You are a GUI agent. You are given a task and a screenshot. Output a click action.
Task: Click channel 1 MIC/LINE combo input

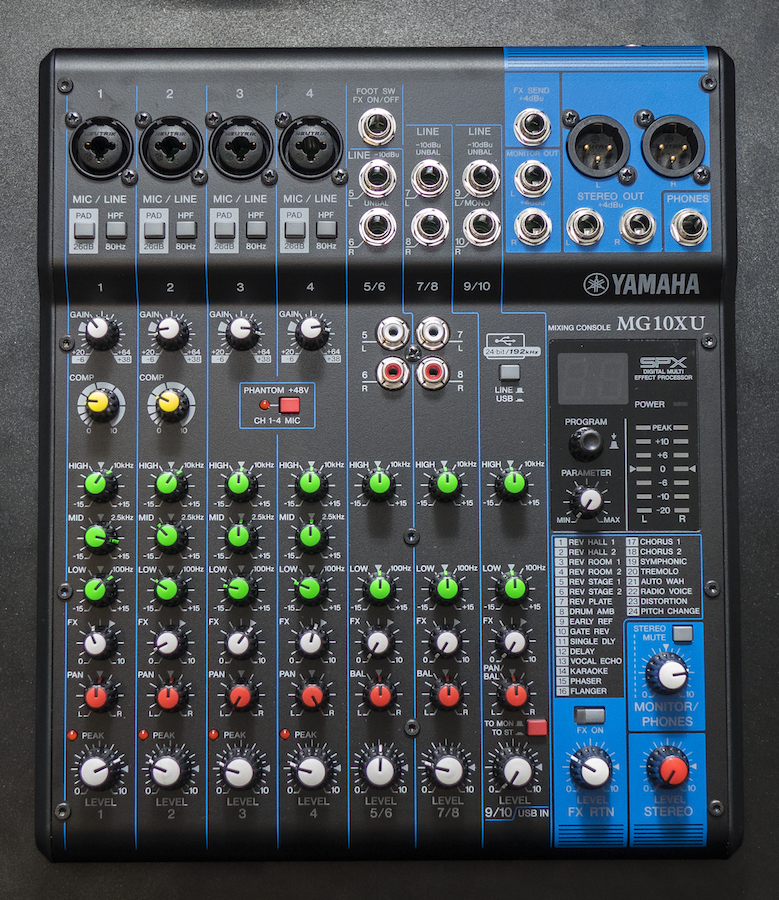click(x=100, y=147)
